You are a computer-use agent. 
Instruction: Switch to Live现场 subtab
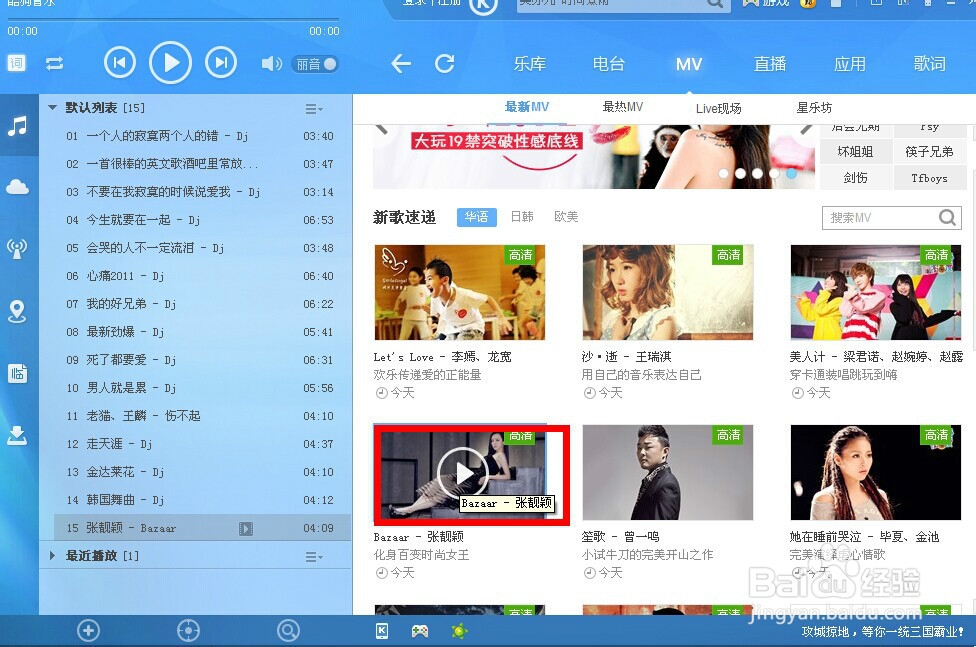coord(718,108)
